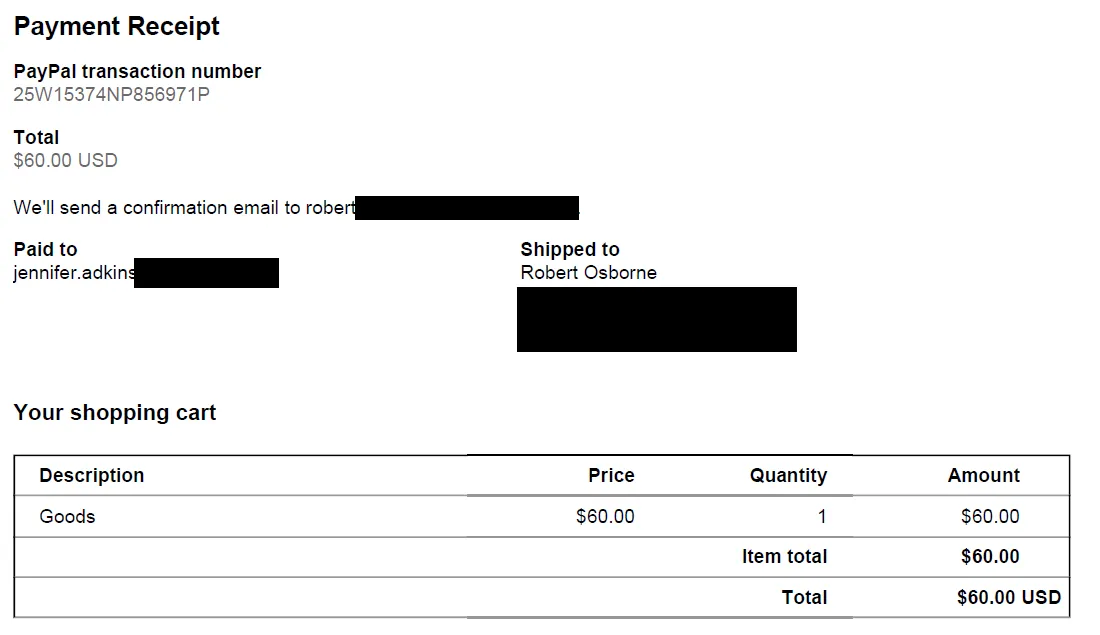Select the PayPal transaction number 25W15374NP856971P
The height and width of the screenshot is (635, 1100).
click(x=112, y=95)
